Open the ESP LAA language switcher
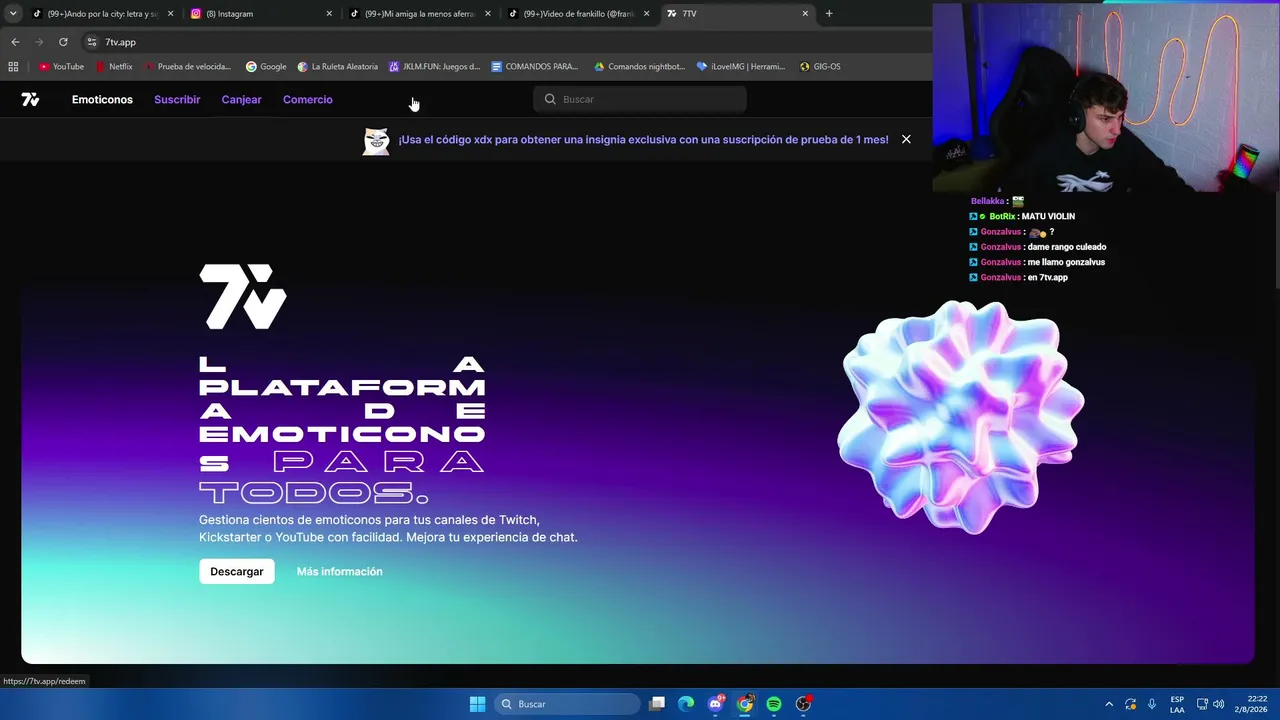 coord(1177,704)
